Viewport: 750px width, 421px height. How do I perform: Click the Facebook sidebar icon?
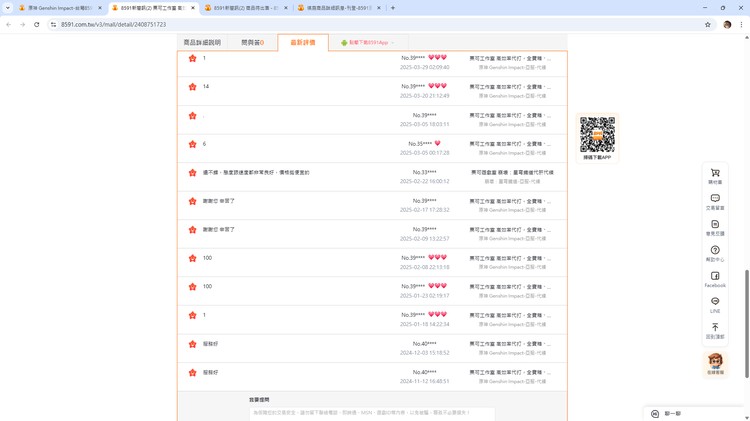click(x=715, y=279)
